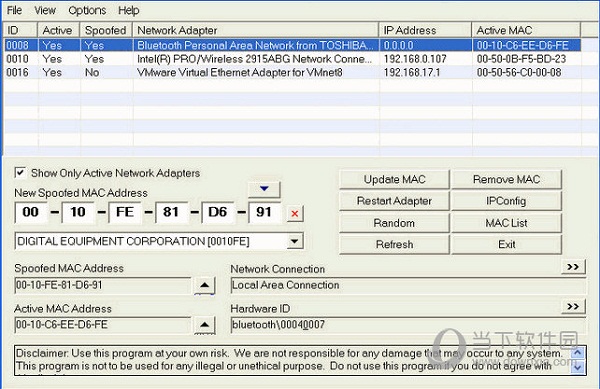
Task: Click >> button next to Network Connection
Action: (x=573, y=267)
